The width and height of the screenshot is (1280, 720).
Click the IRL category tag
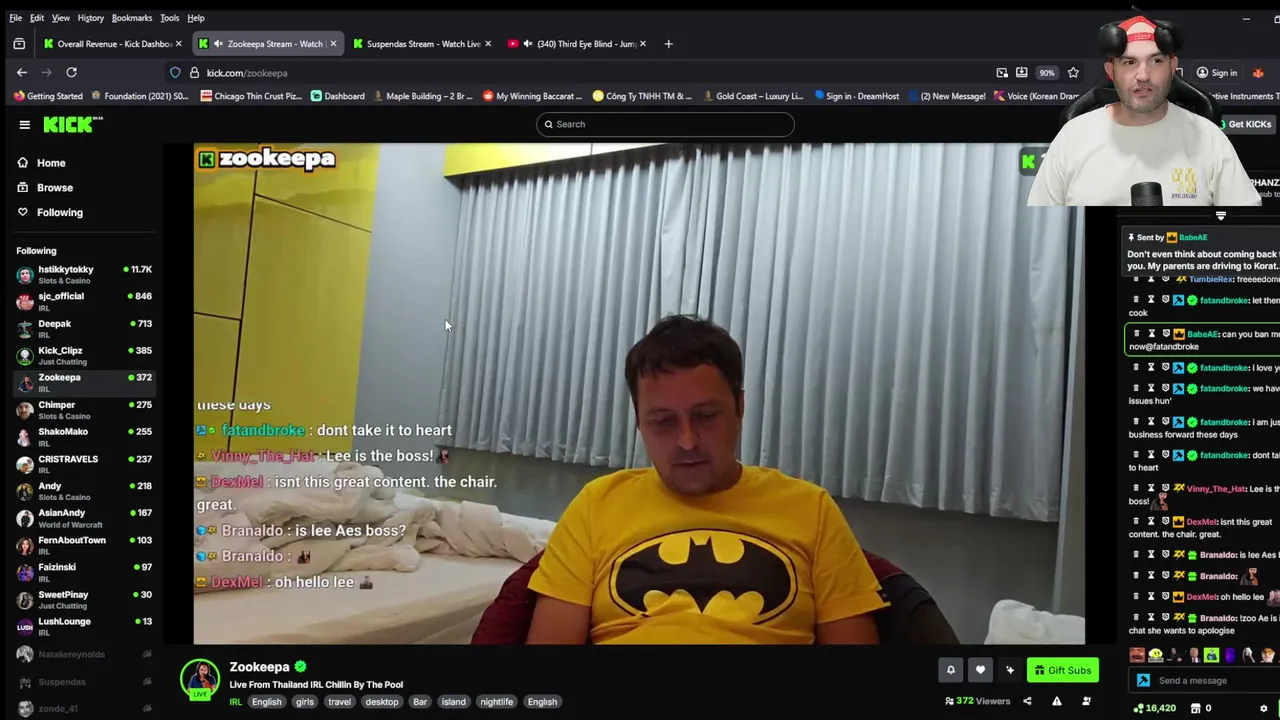click(x=236, y=702)
